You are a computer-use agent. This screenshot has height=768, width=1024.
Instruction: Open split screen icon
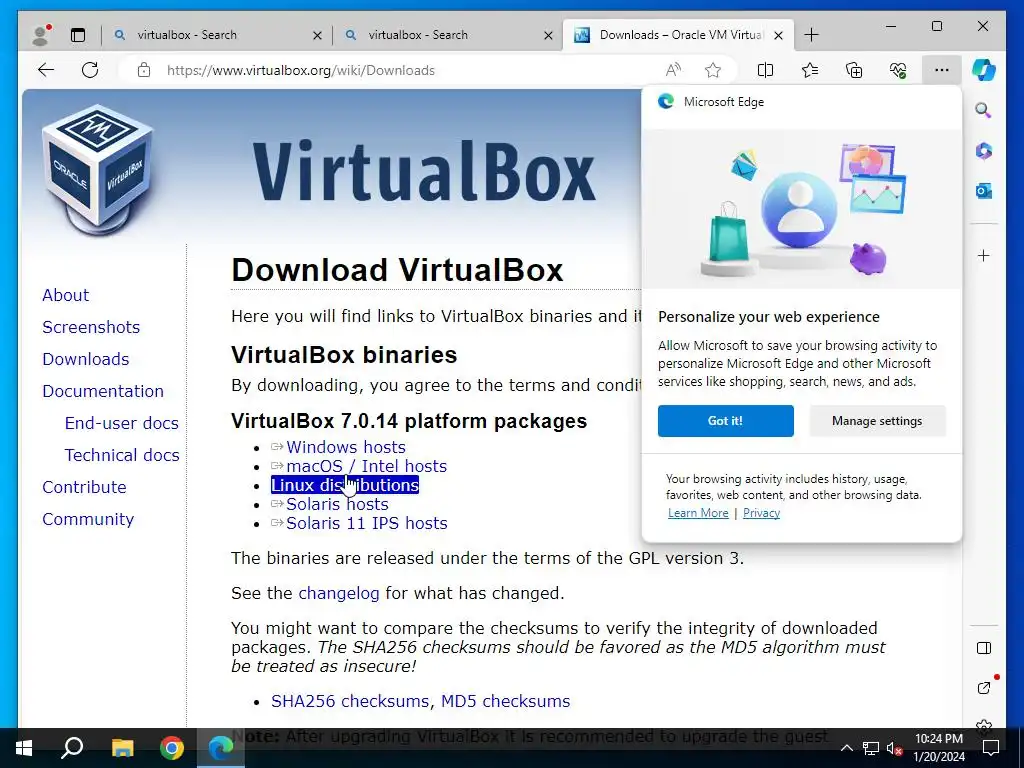(x=765, y=70)
